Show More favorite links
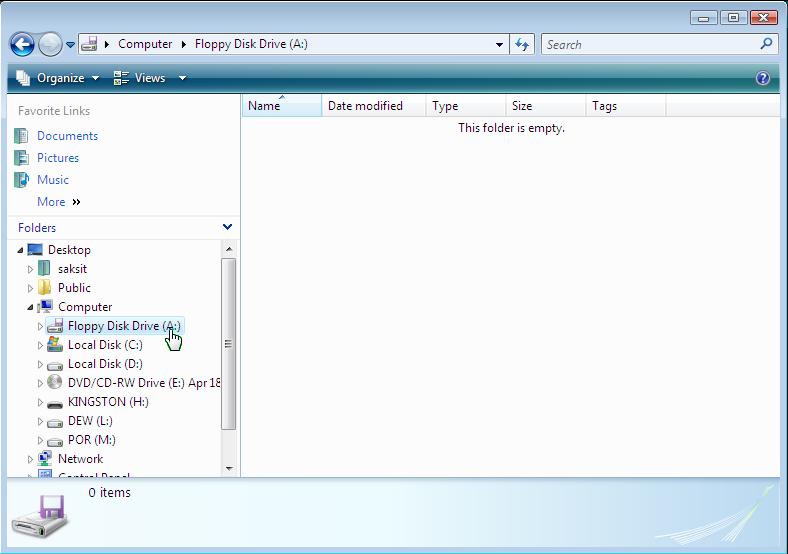The height and width of the screenshot is (554, 788). coord(58,202)
